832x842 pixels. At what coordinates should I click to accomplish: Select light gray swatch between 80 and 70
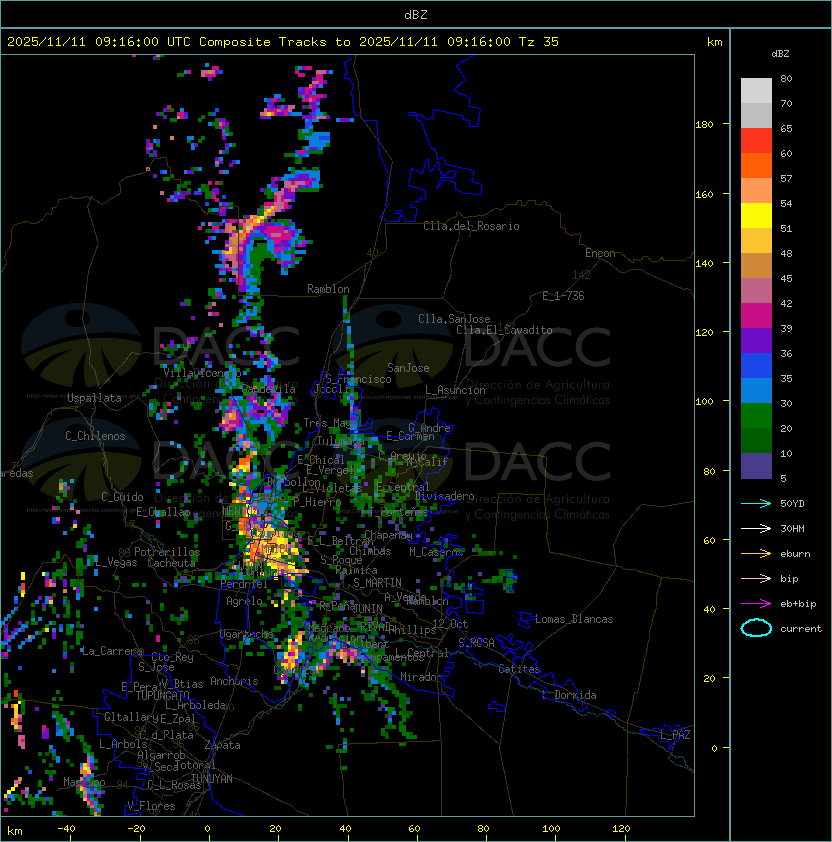pos(756,90)
